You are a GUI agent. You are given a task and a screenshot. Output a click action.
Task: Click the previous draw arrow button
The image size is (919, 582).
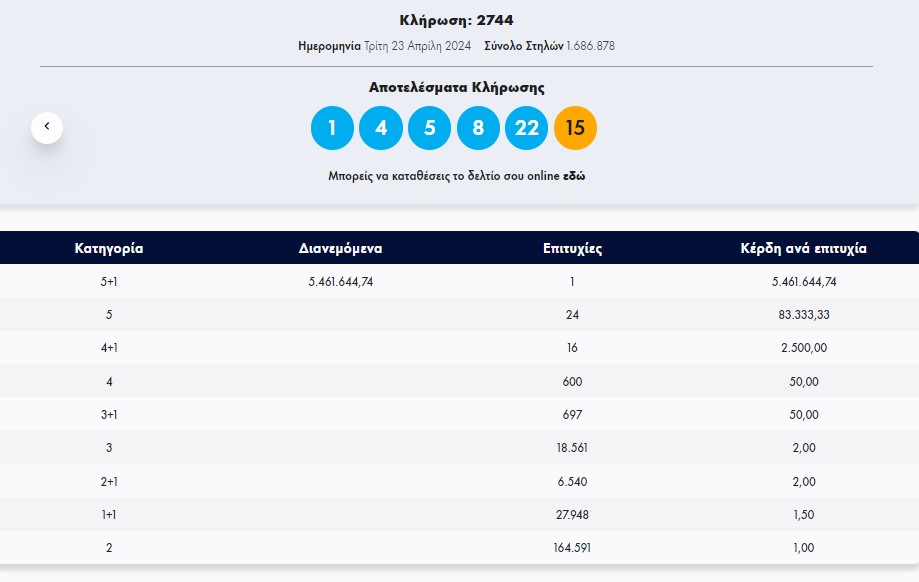tap(46, 127)
